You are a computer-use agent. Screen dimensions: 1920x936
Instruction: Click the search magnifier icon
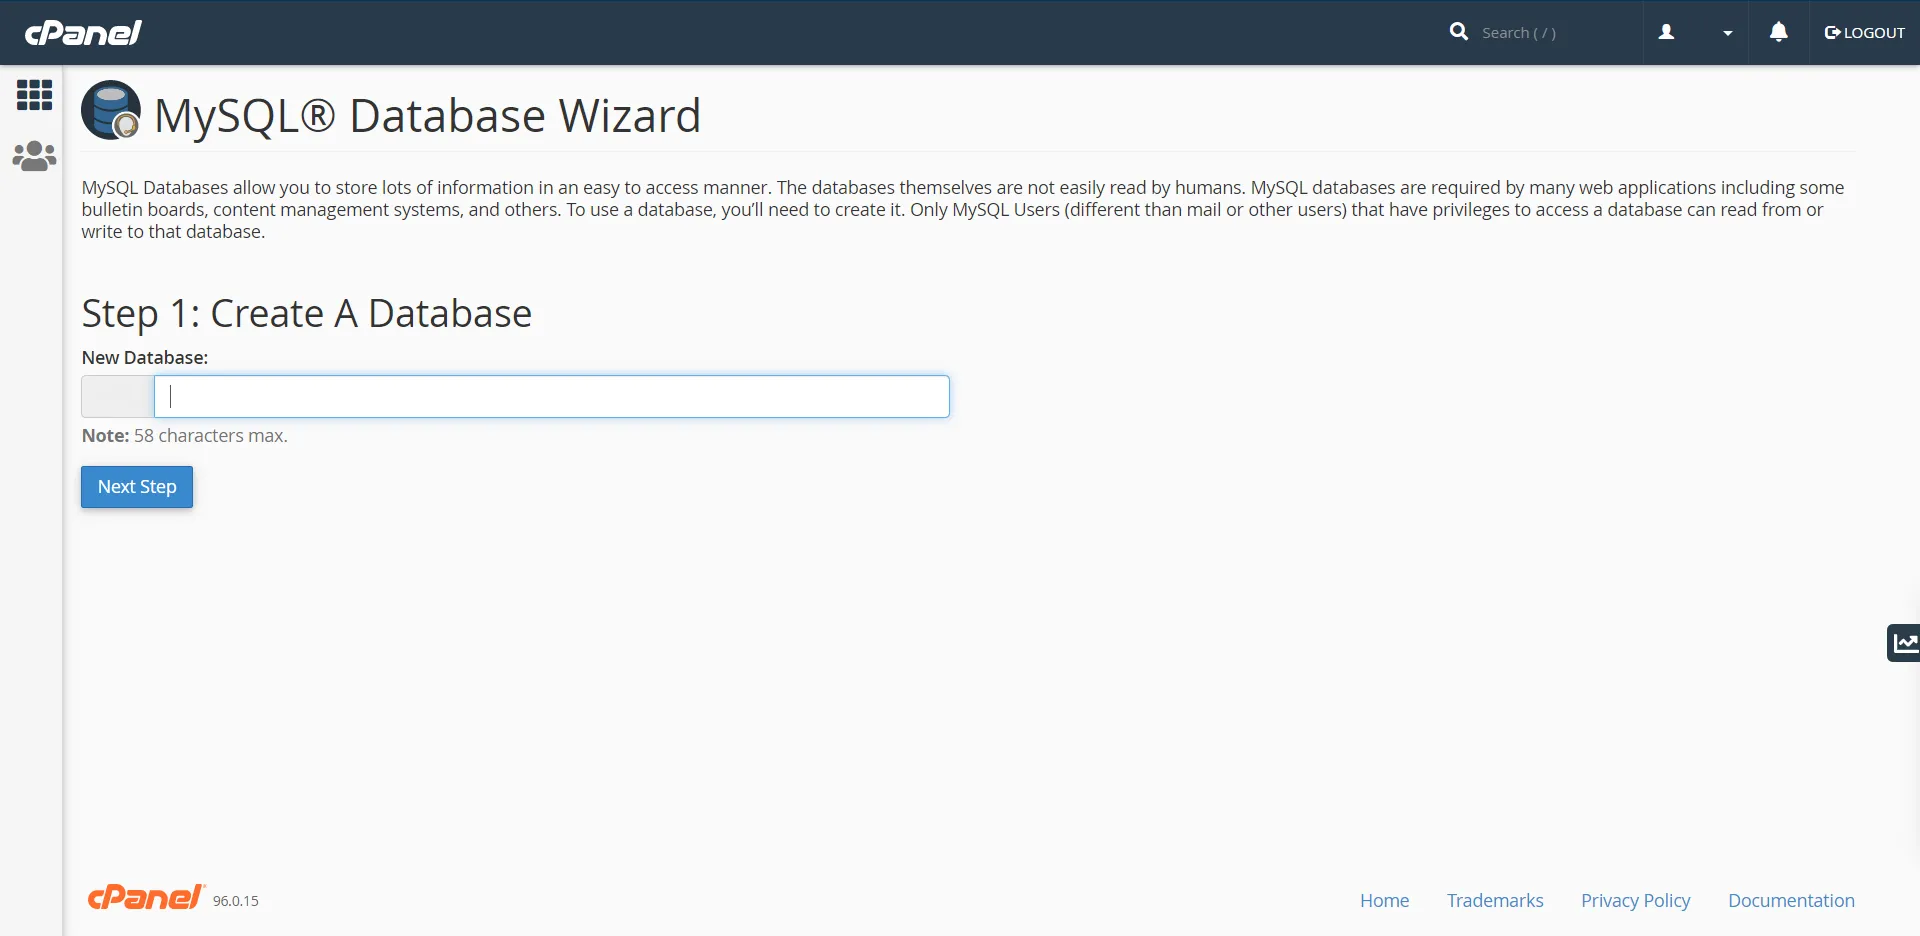(1459, 32)
